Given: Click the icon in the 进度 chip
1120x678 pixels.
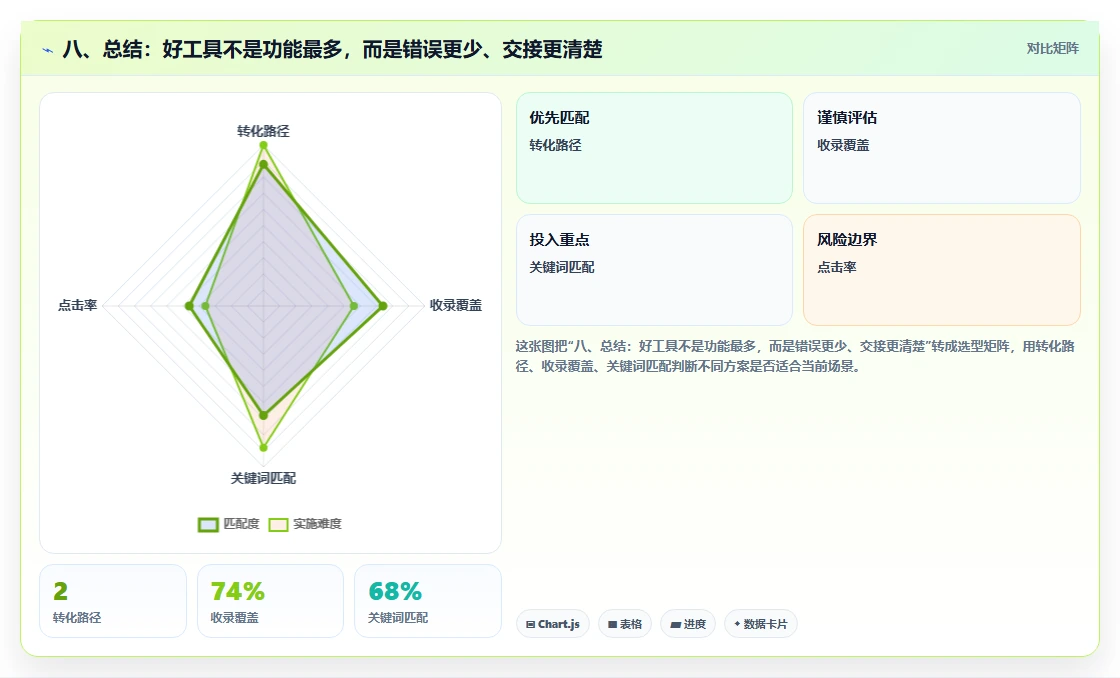Looking at the screenshot, I should pos(675,624).
